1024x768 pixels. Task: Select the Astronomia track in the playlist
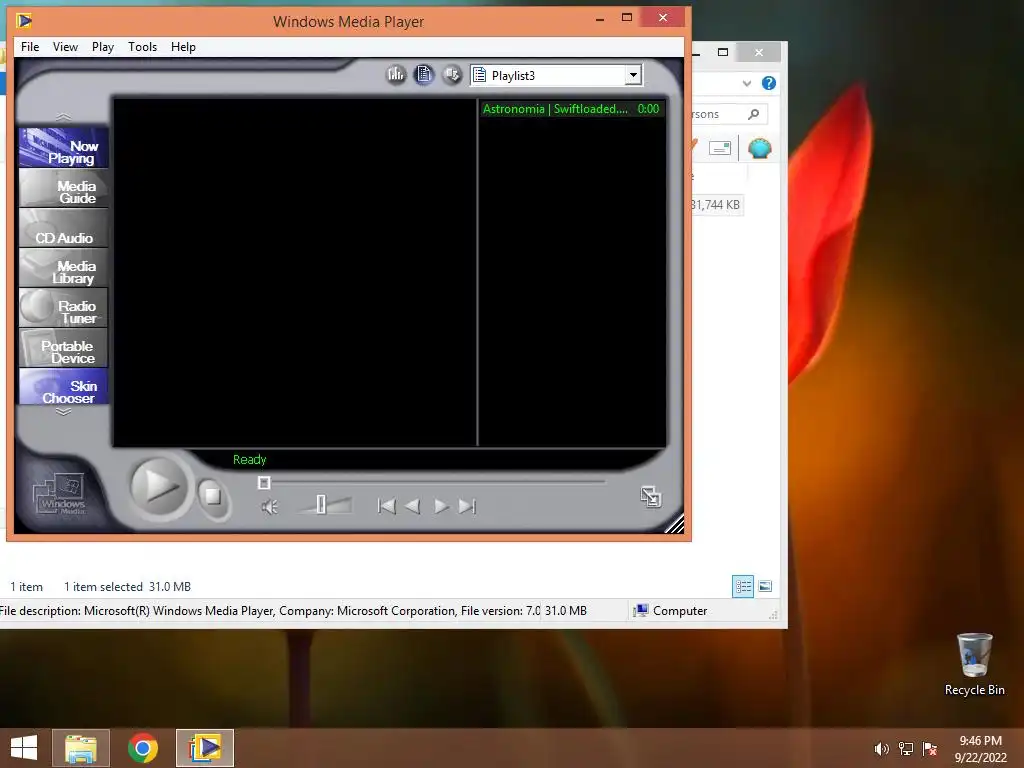[571, 109]
